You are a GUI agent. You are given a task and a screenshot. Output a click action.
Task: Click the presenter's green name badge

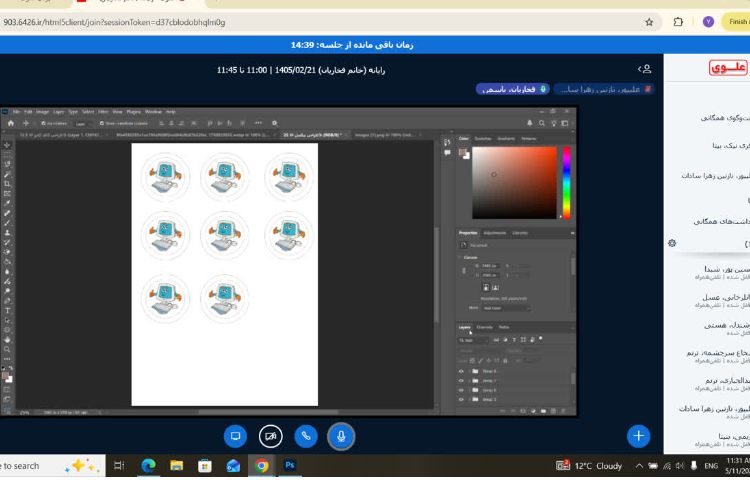click(513, 89)
